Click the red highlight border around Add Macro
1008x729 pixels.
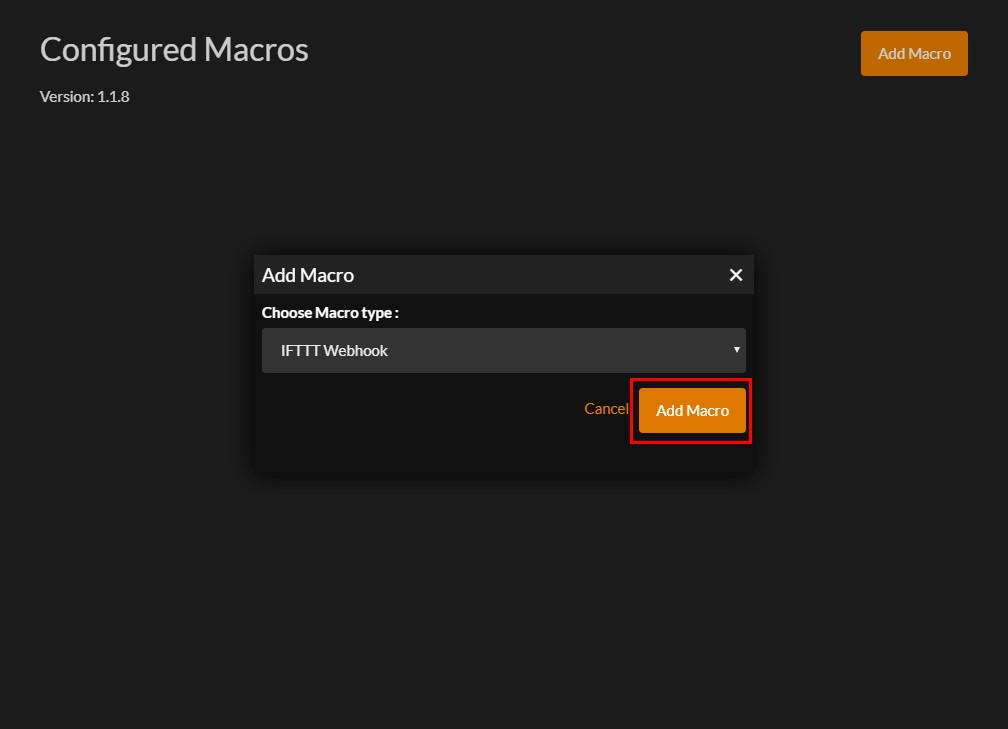pyautogui.click(x=631, y=411)
